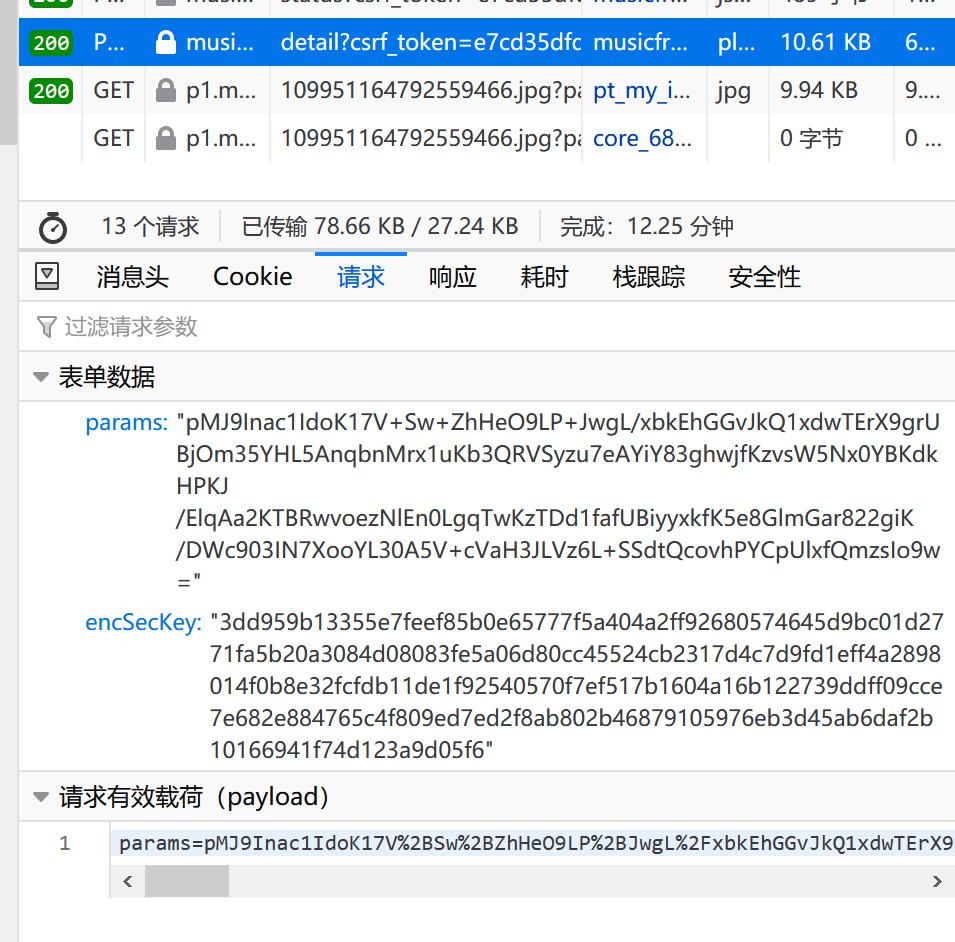Show the 栈跟踪 tab
The height and width of the screenshot is (942, 955).
click(648, 277)
